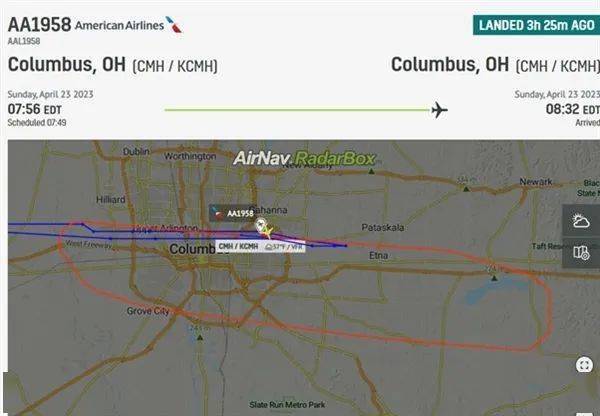Click the Slate Run Metro Park label
The width and height of the screenshot is (600, 416).
click(x=287, y=405)
